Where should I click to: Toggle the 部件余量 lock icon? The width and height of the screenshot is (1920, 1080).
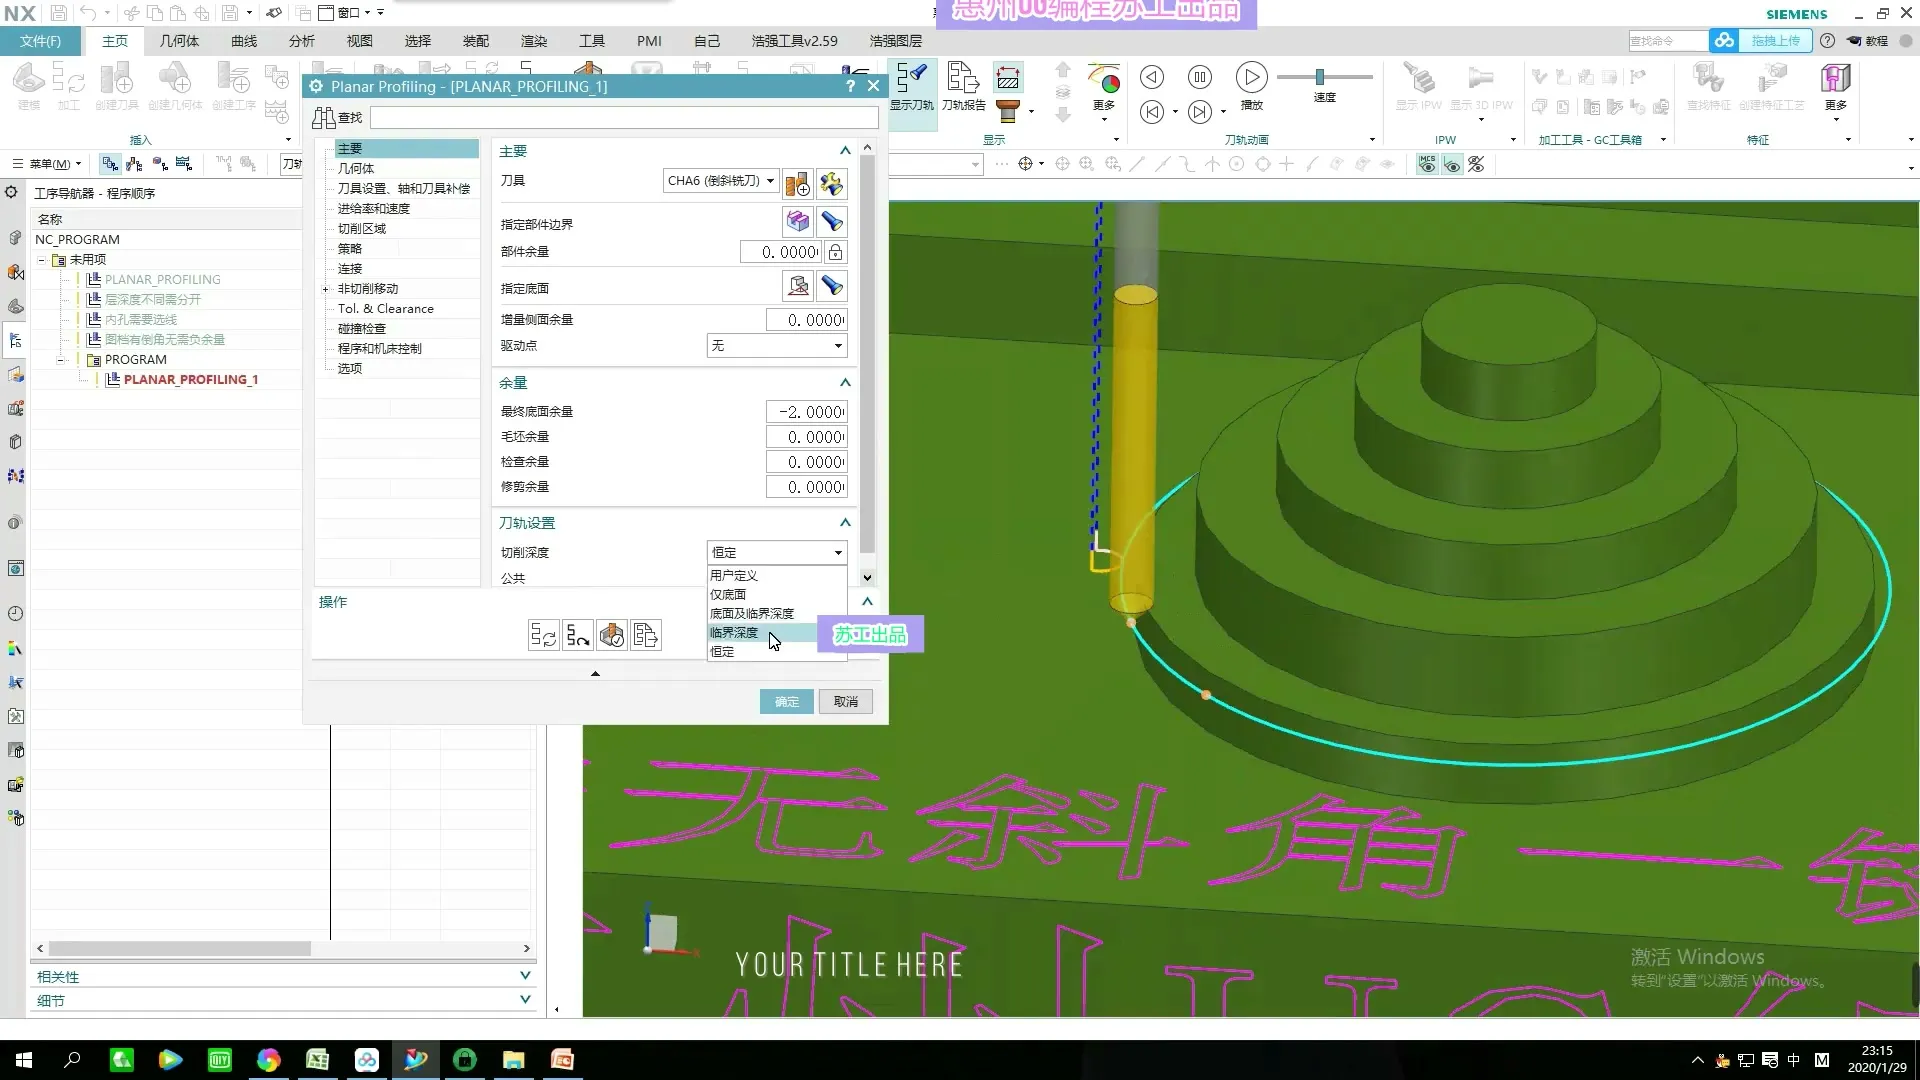click(835, 252)
